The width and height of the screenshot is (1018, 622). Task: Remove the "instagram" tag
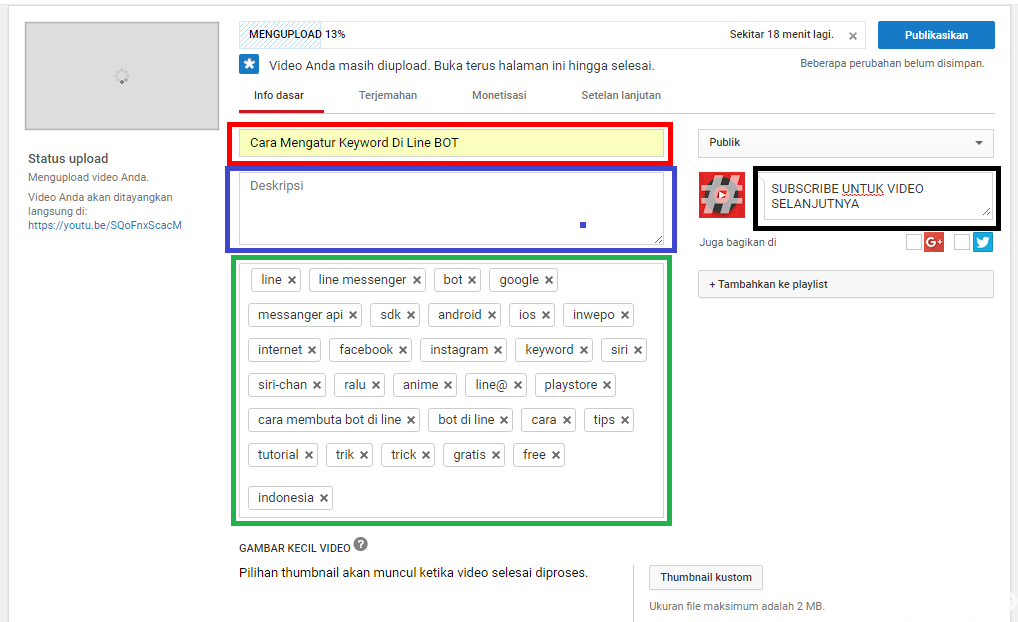[x=498, y=350]
